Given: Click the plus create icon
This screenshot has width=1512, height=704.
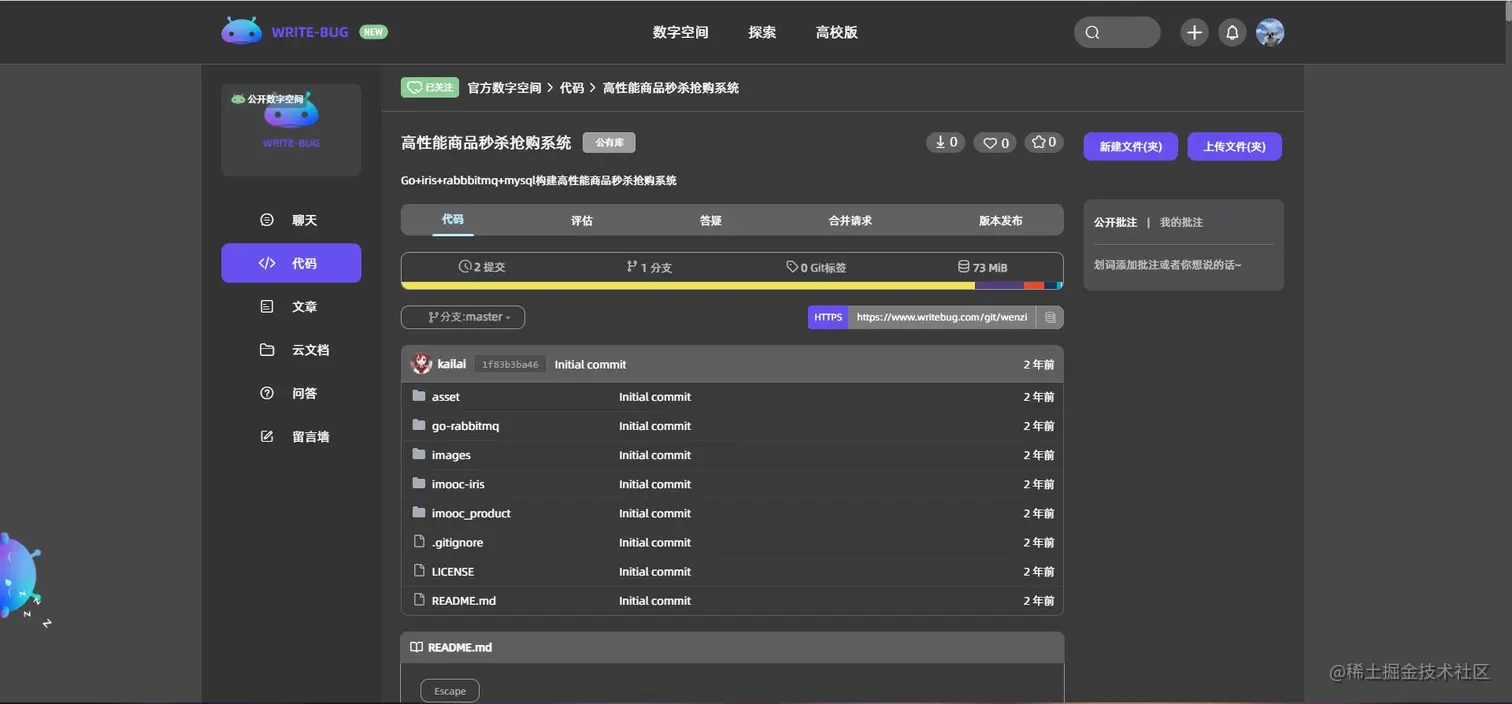Looking at the screenshot, I should 1194,32.
